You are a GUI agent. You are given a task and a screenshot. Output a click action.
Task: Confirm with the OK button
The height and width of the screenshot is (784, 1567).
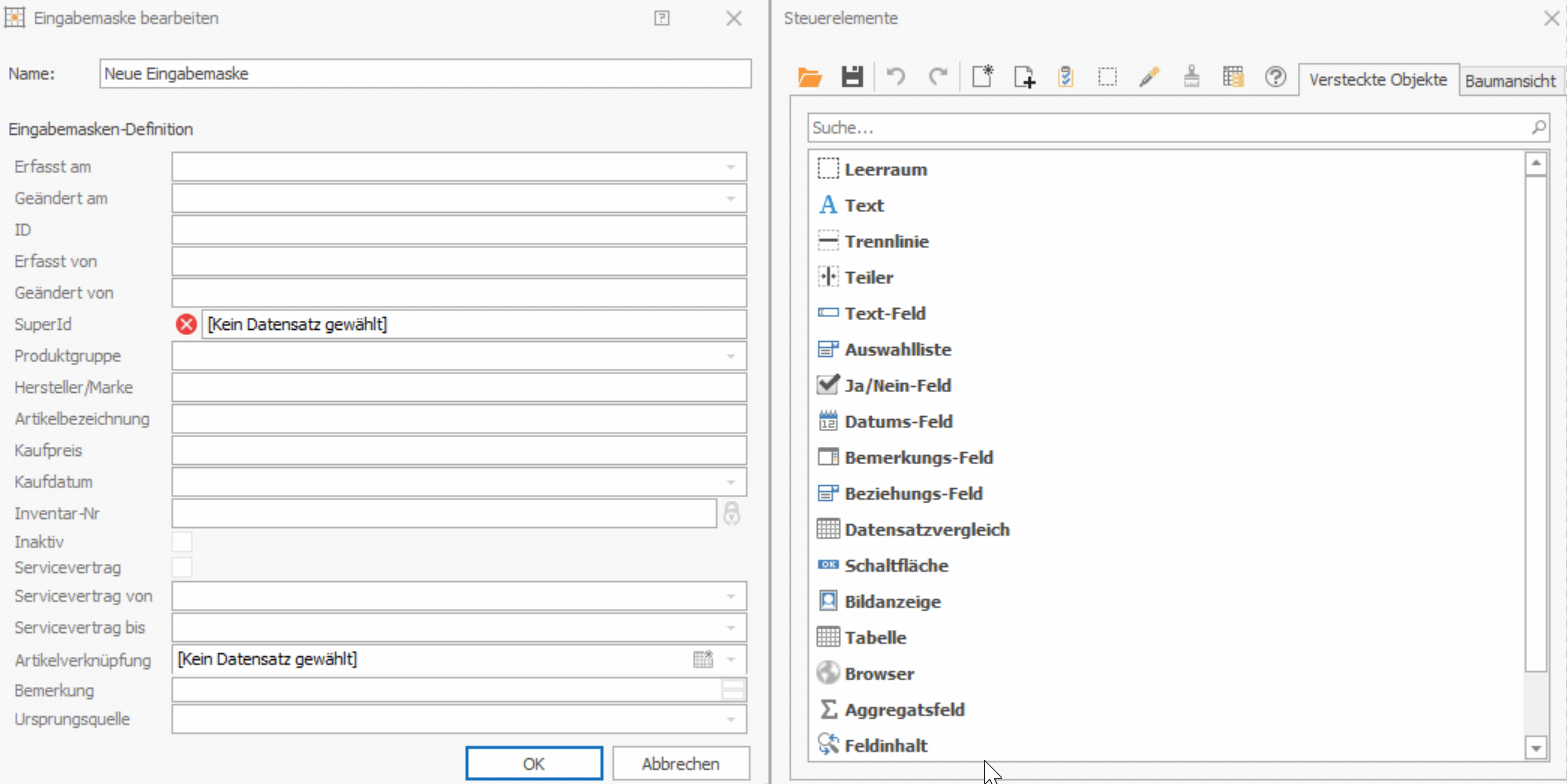click(534, 764)
